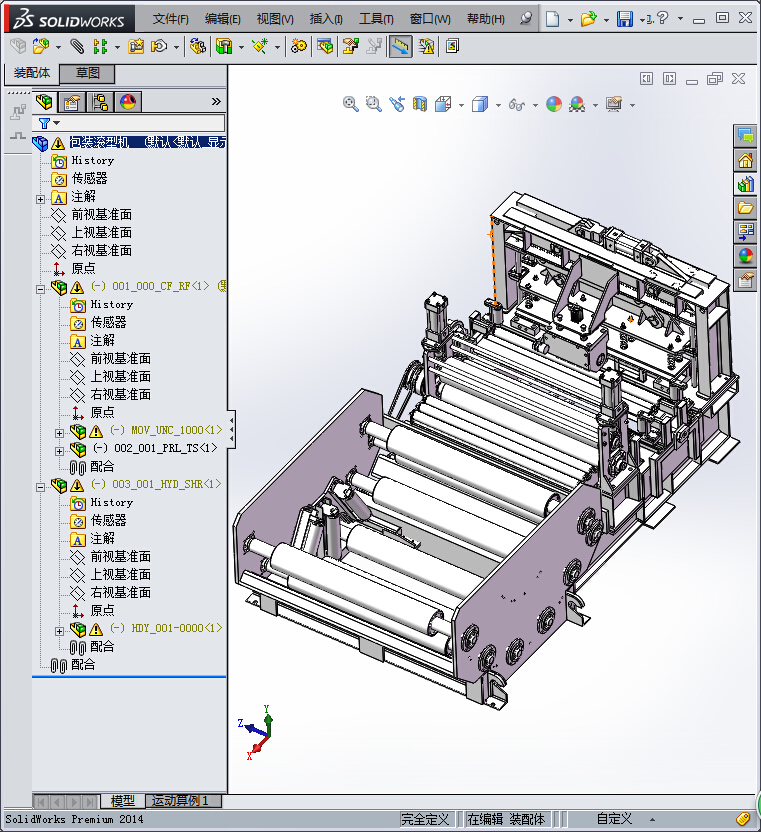Click Edit Appearance color ball in view toolbar

(x=554, y=104)
